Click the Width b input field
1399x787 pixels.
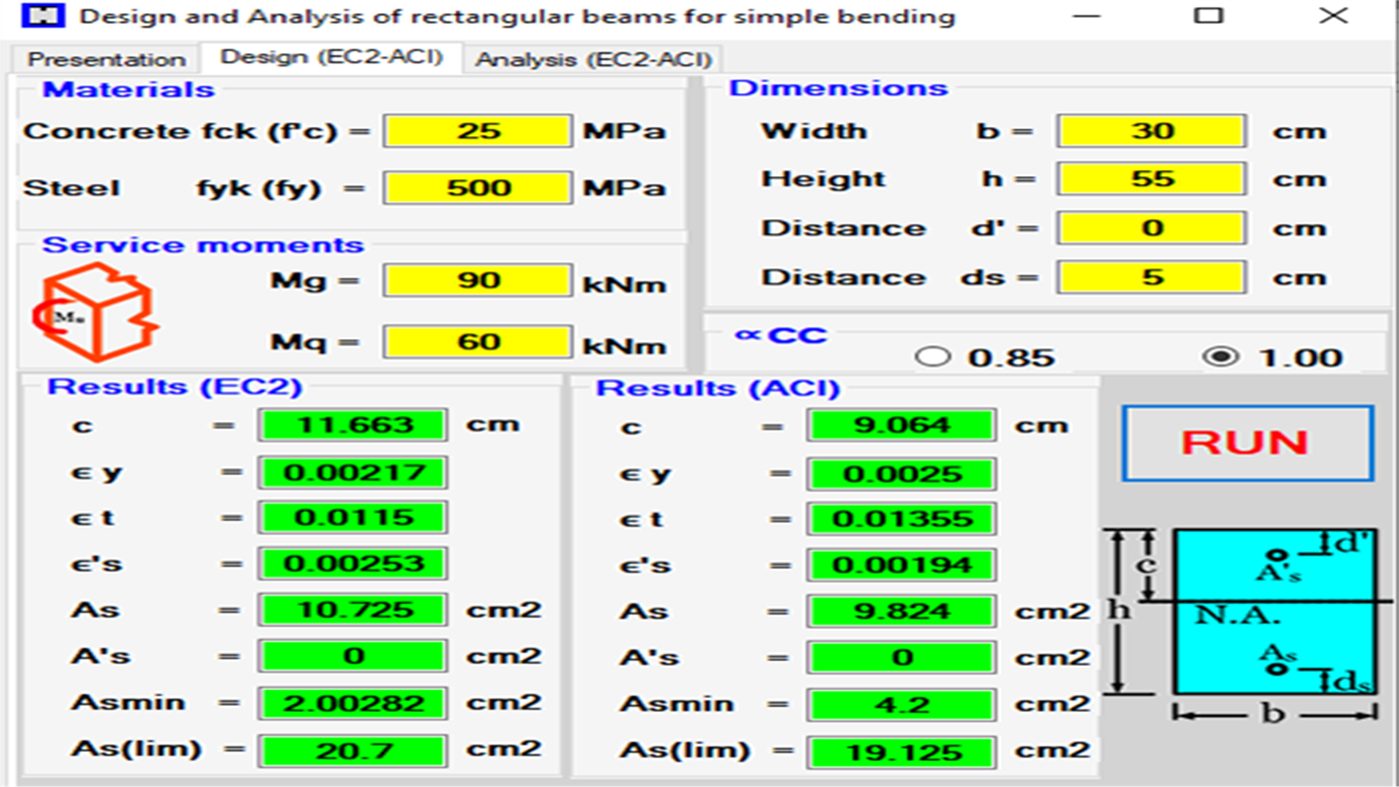[x=1149, y=130]
